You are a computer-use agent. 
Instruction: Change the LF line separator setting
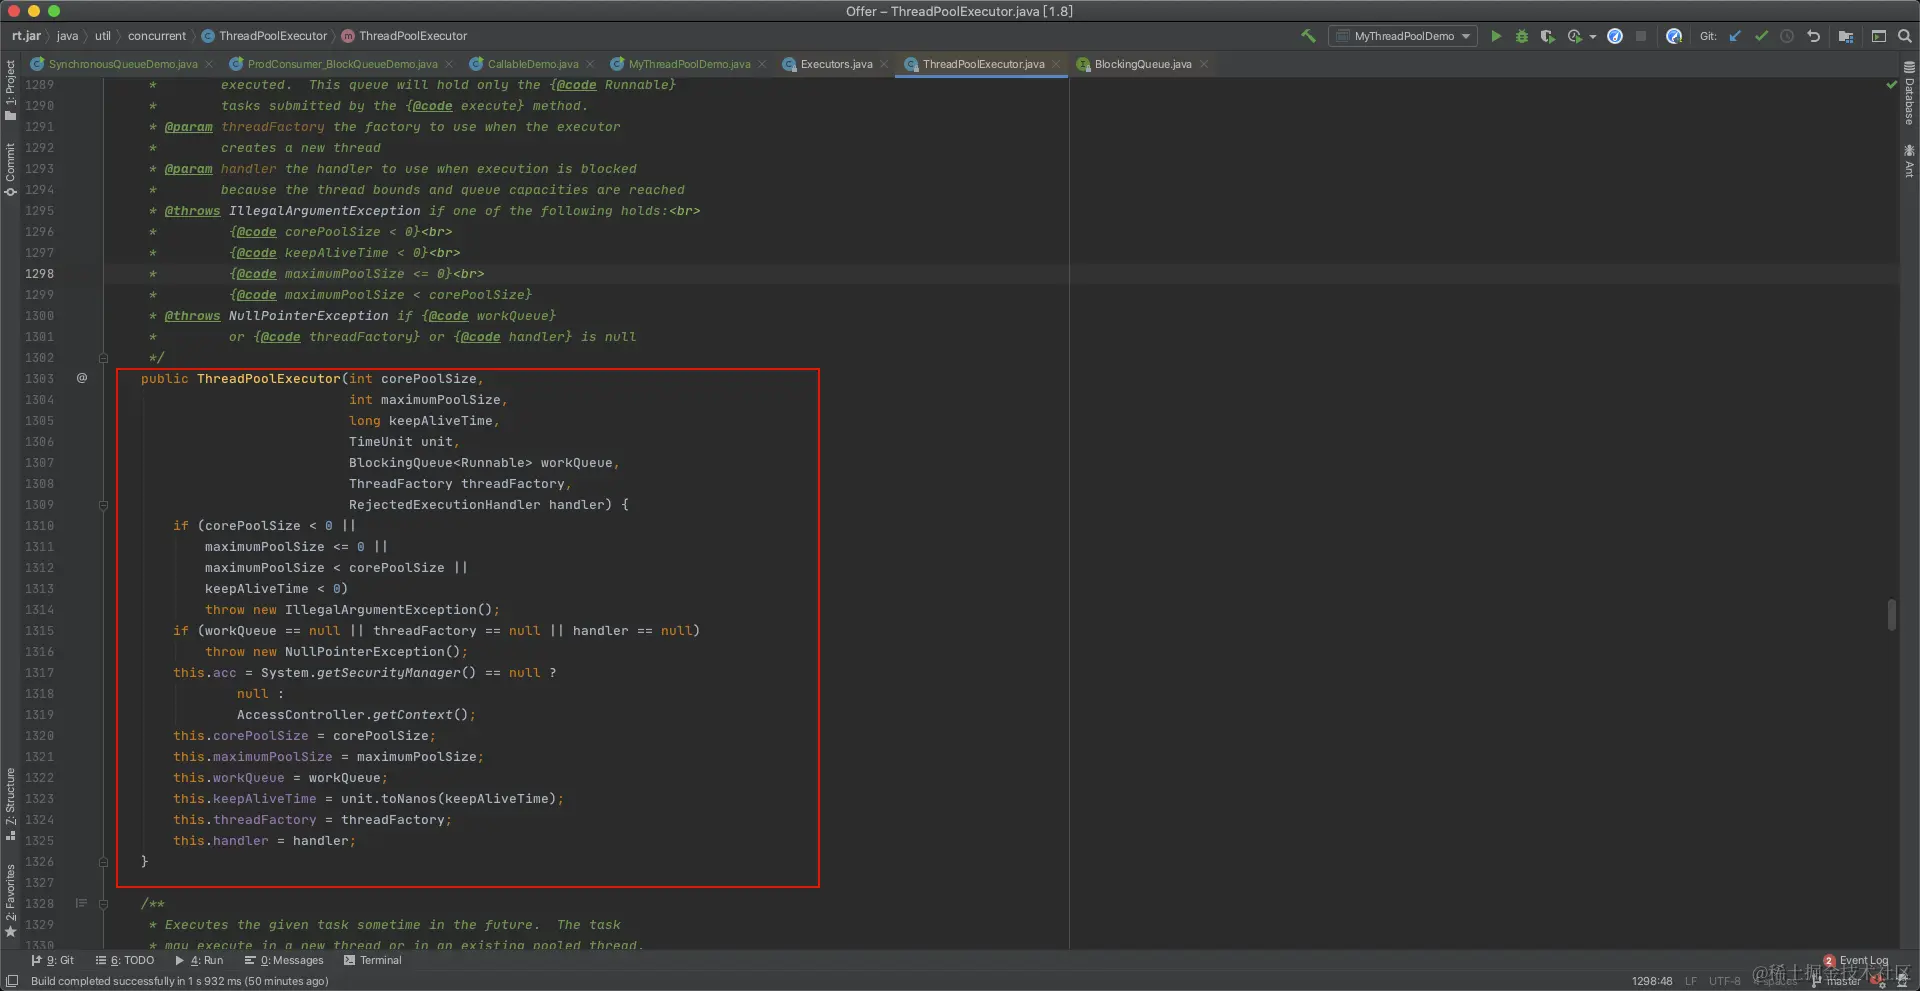pos(1691,981)
